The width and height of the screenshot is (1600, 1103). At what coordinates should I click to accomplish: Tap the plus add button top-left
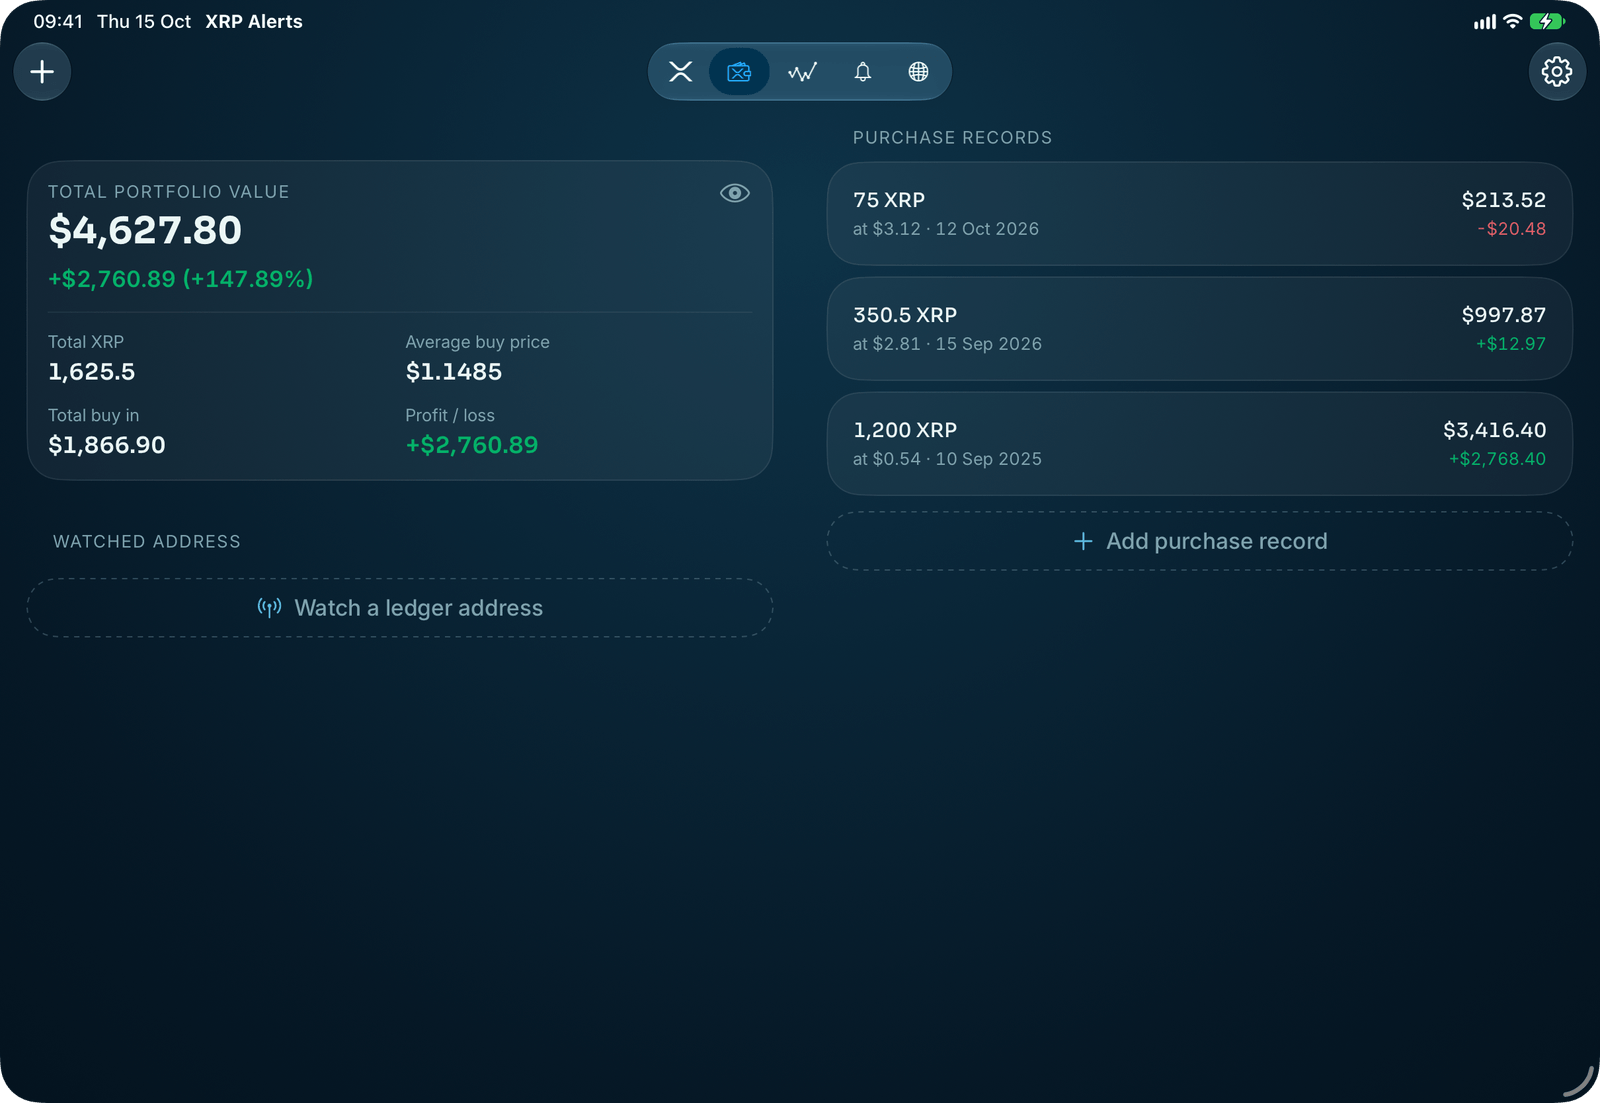pyautogui.click(x=42, y=72)
